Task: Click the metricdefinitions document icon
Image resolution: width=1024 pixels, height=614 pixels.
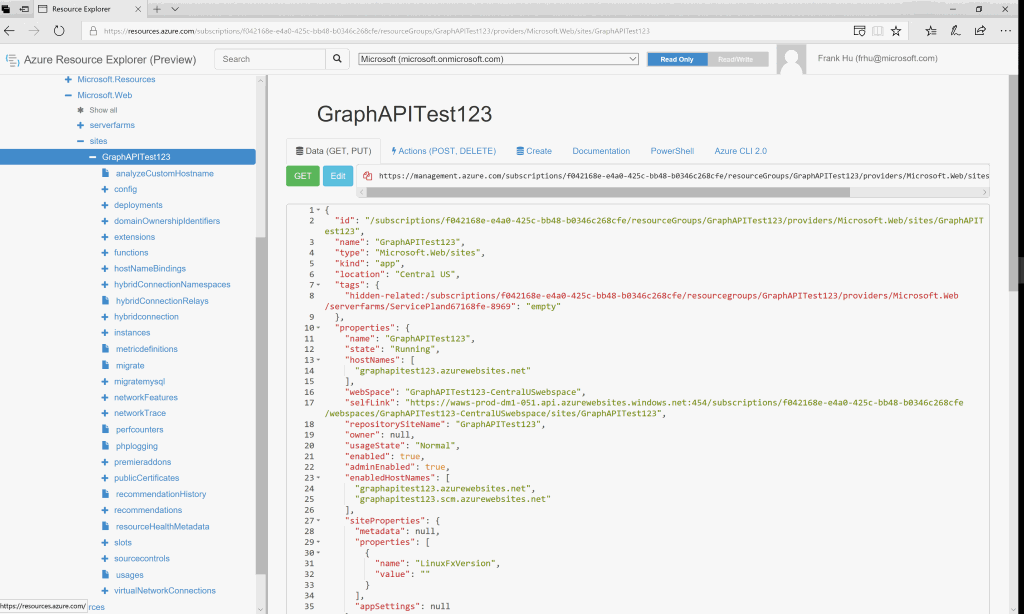Action: point(105,349)
